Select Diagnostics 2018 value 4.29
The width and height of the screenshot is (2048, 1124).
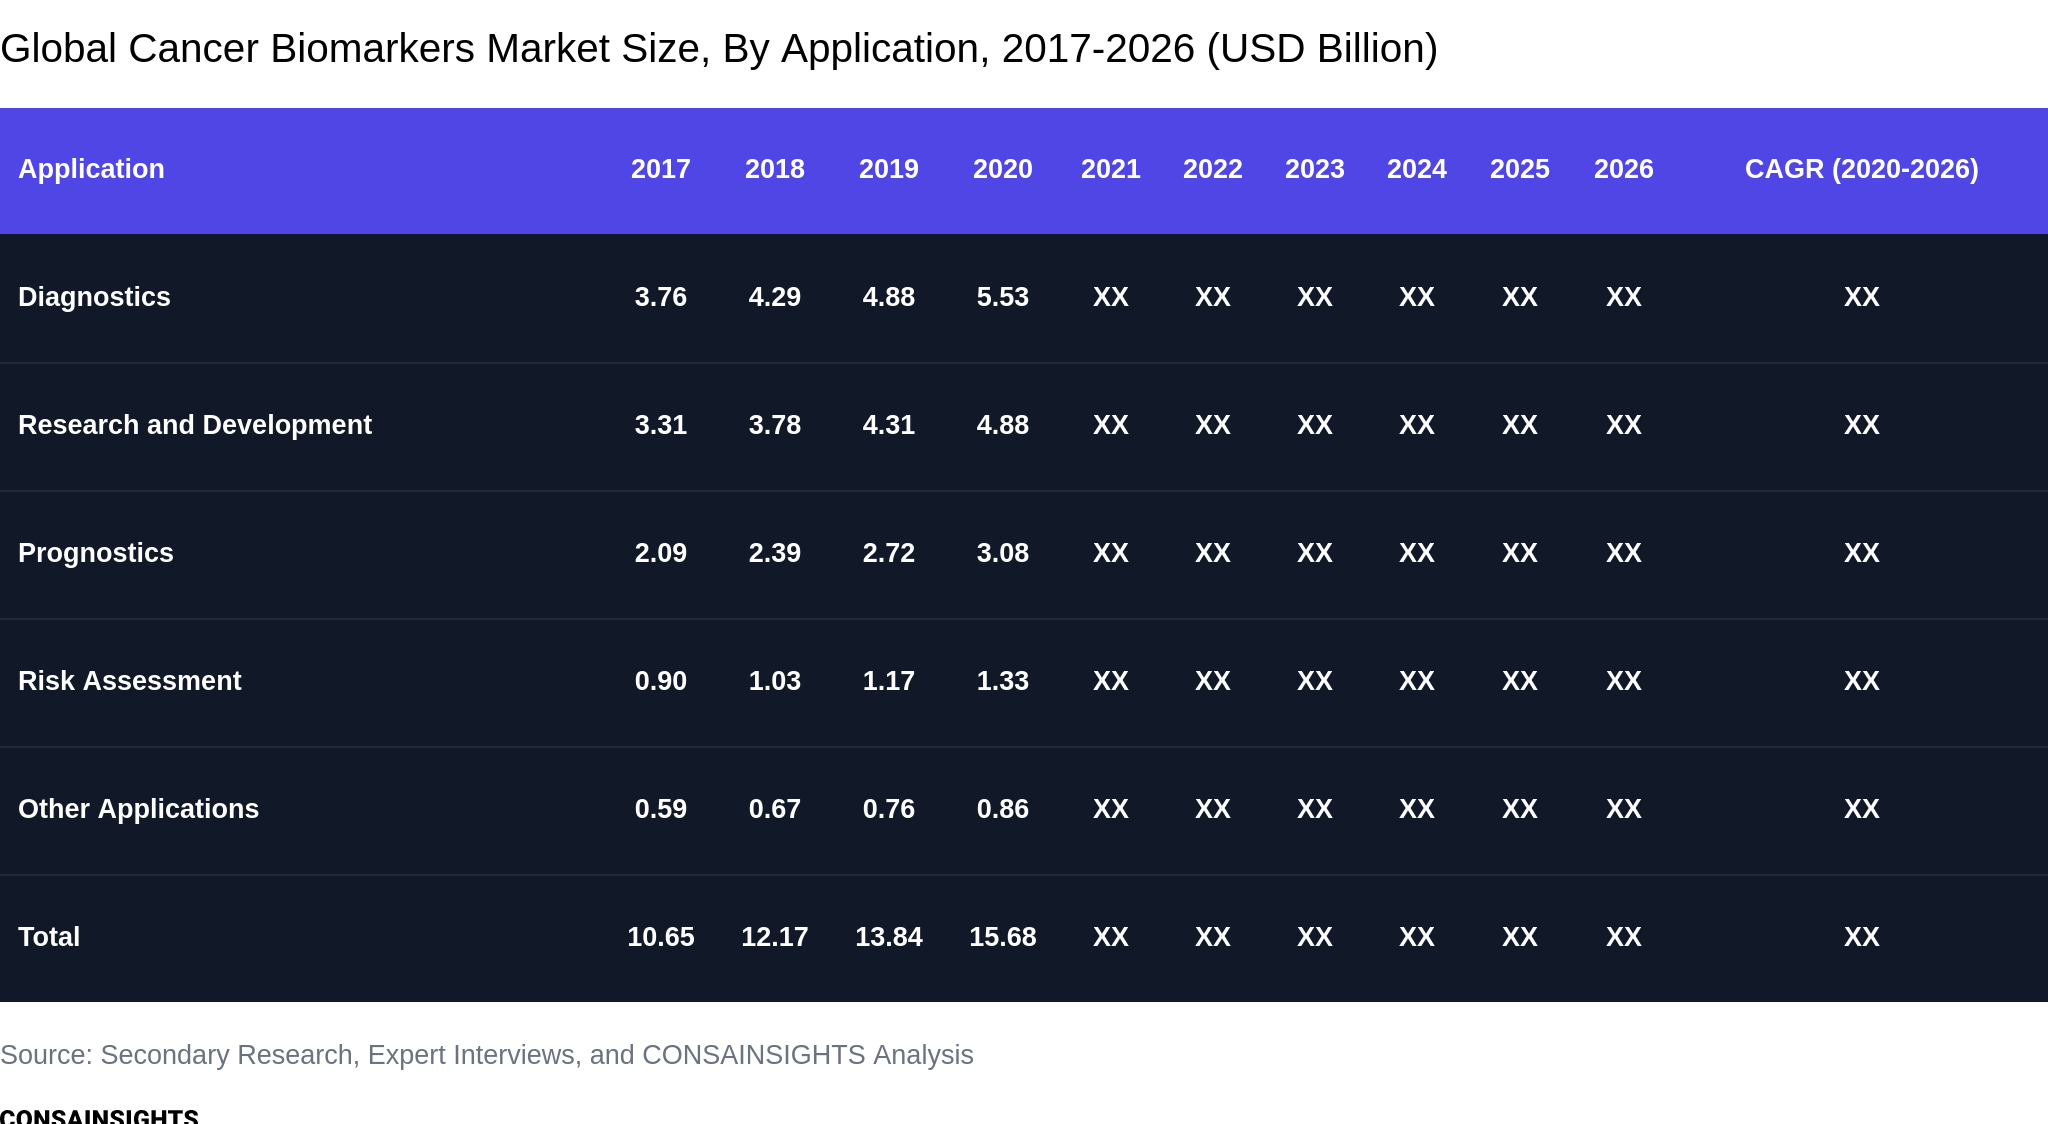pyautogui.click(x=775, y=297)
